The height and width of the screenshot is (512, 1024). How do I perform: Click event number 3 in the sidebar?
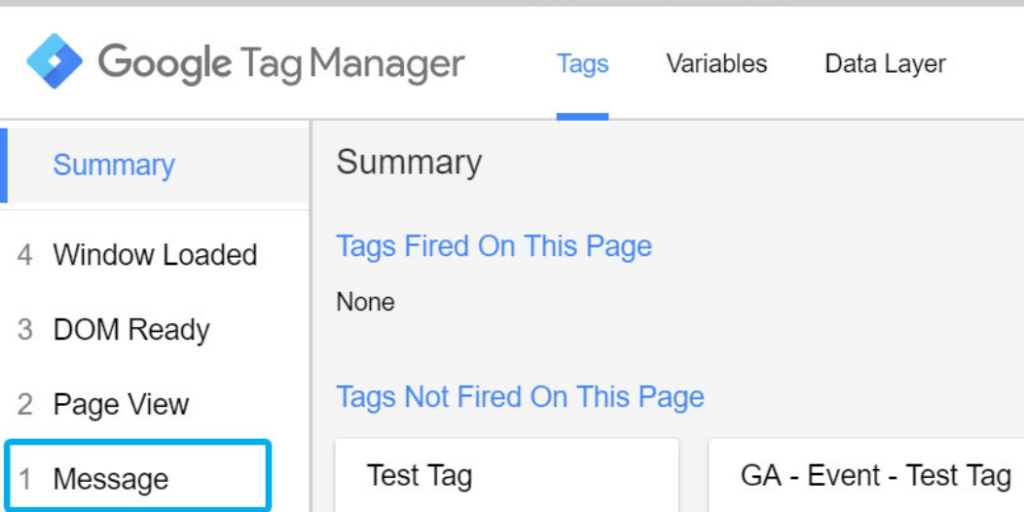point(25,330)
